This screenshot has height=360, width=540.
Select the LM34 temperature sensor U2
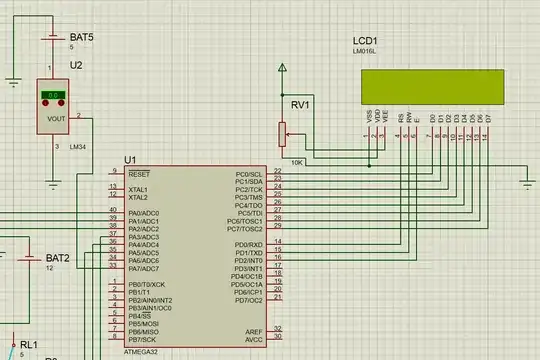[x=53, y=106]
